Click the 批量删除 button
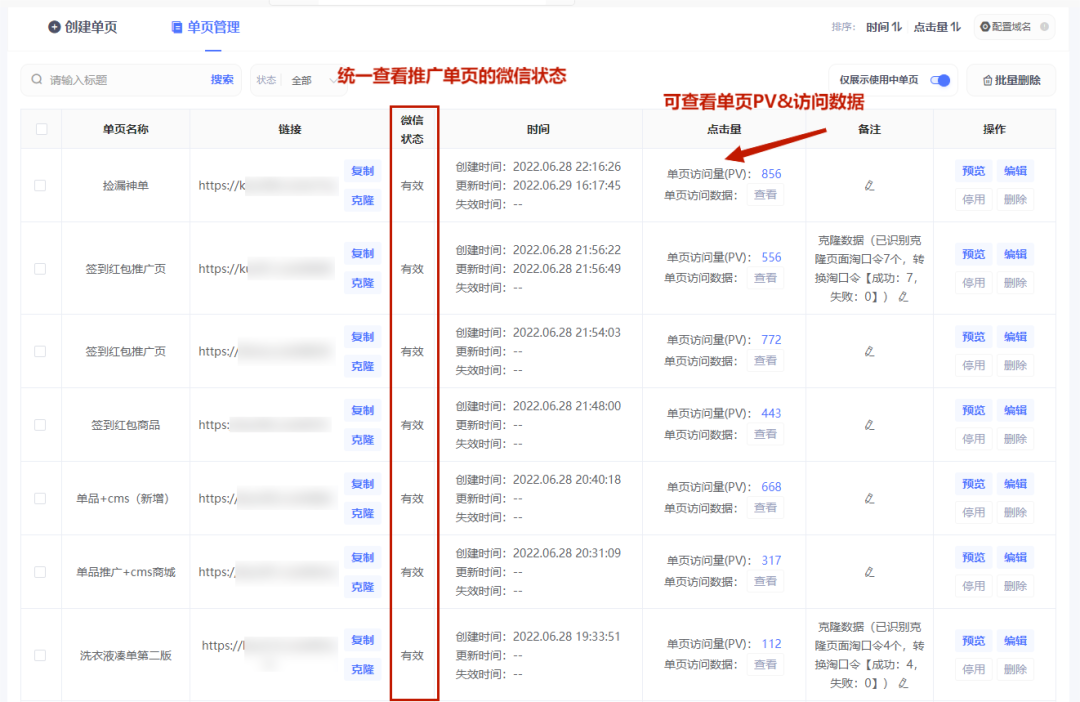The image size is (1080, 702). pos(1011,80)
